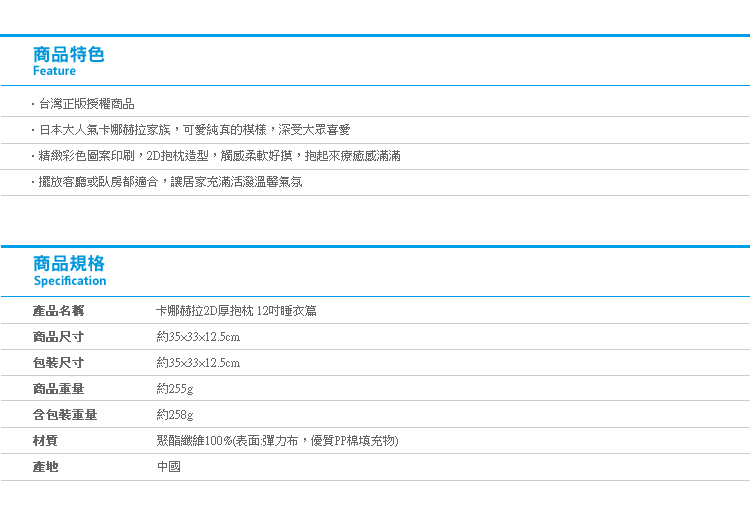750x515 pixels.
Task: Select the origin value 中國
Action: [x=169, y=466]
